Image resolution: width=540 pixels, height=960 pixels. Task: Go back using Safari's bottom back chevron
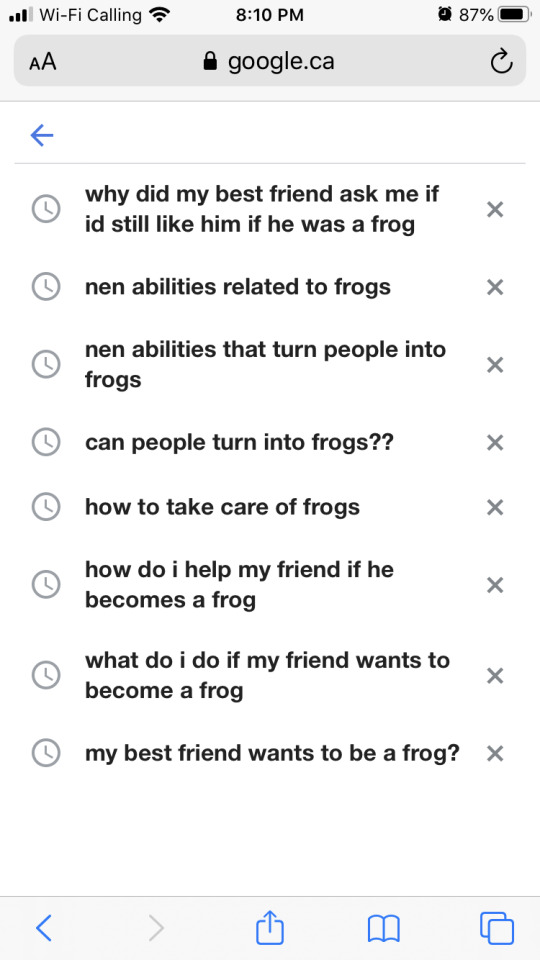pos(43,928)
